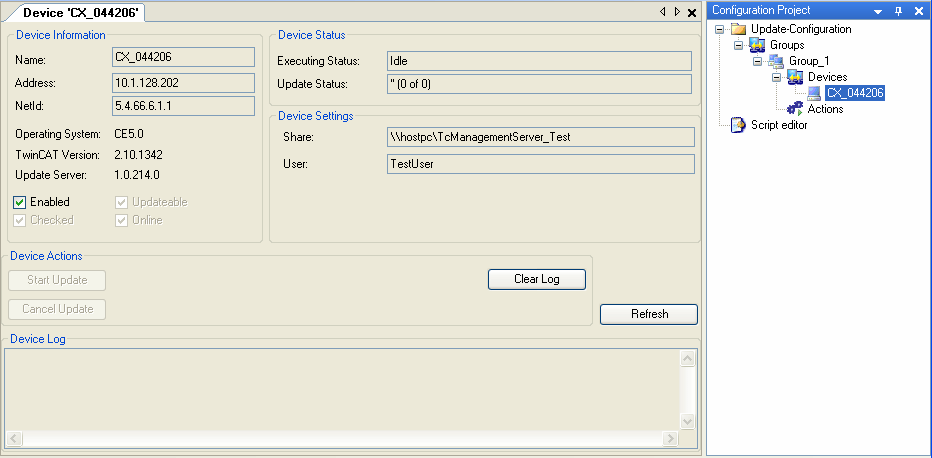Click Operating System value CE5.0
The height and width of the screenshot is (458, 932).
[x=128, y=134]
